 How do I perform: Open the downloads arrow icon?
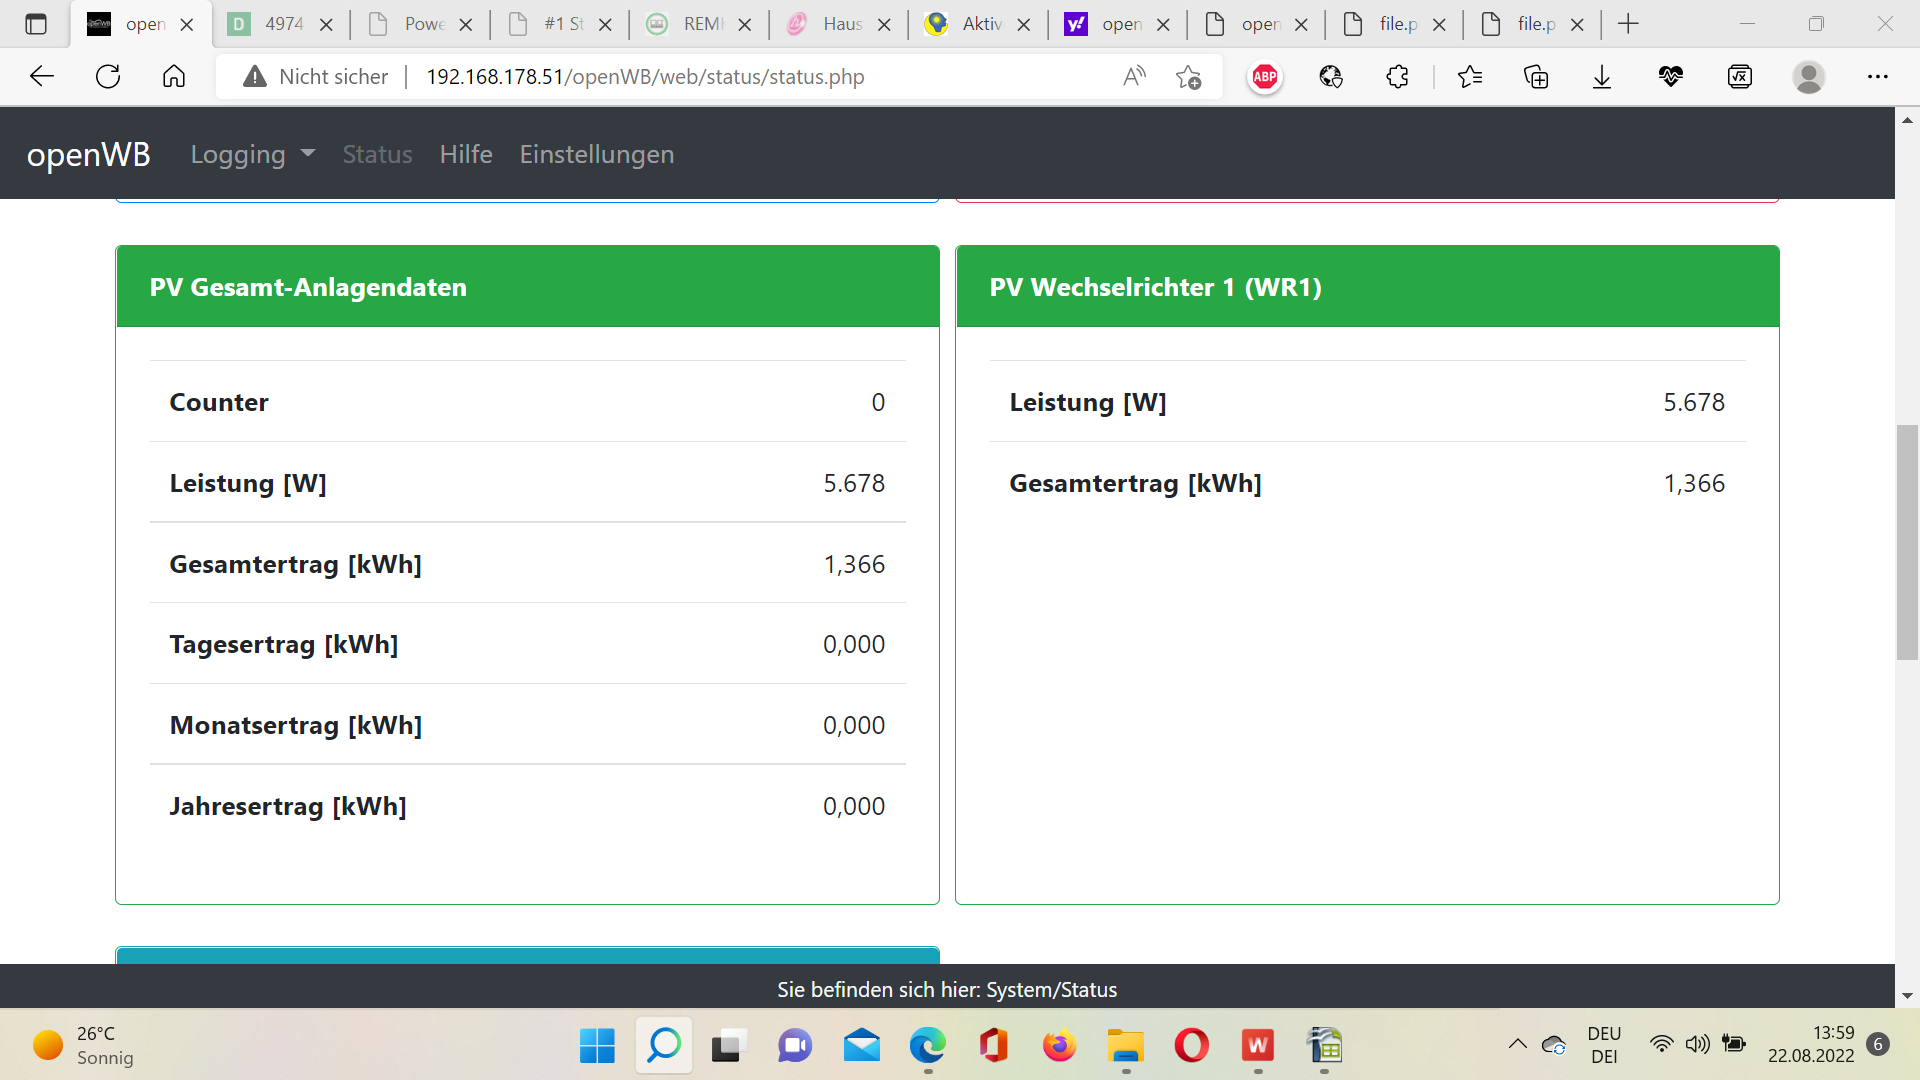tap(1602, 77)
